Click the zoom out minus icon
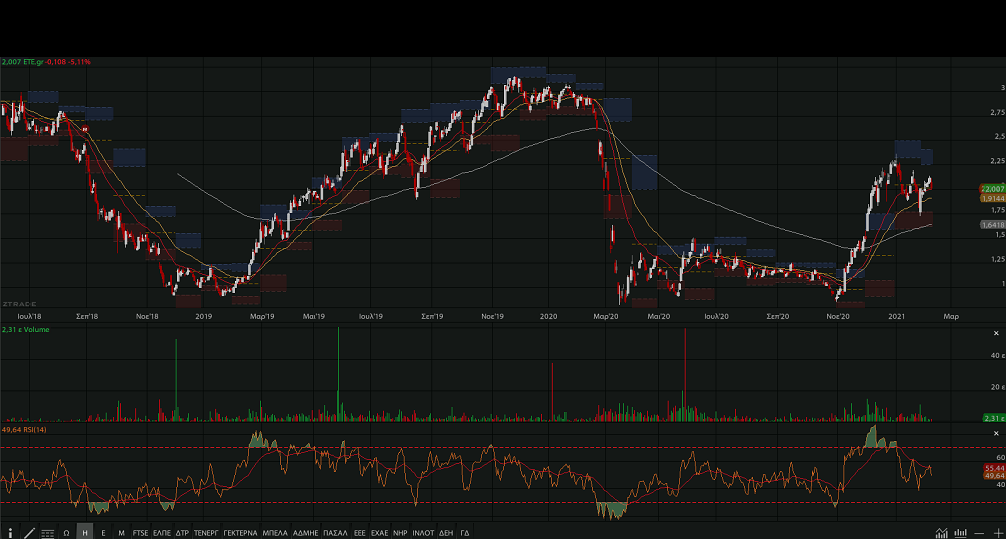The width and height of the screenshot is (1006, 539). [979, 532]
